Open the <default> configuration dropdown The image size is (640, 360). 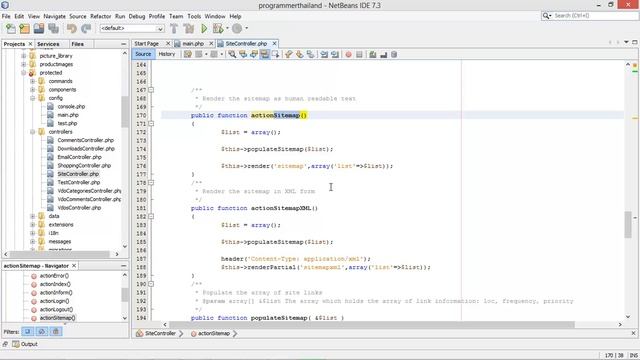coord(132,29)
